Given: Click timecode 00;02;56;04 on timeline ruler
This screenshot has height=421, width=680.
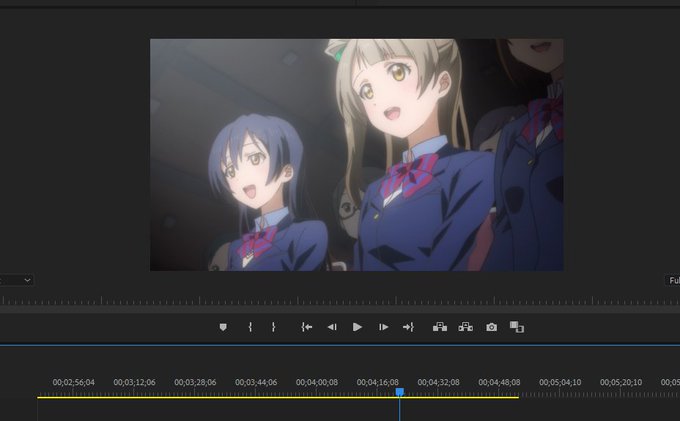Looking at the screenshot, I should click(x=73, y=382).
